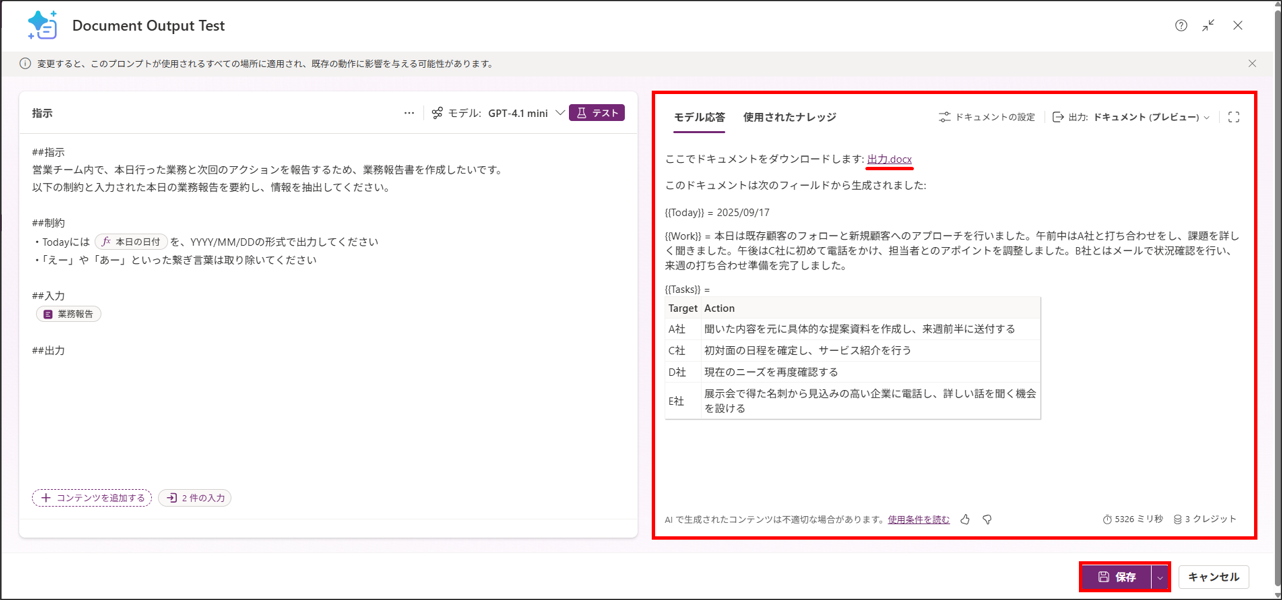Expand the GPT-4.1 mini model dropdown
The height and width of the screenshot is (600, 1282).
[x=559, y=113]
